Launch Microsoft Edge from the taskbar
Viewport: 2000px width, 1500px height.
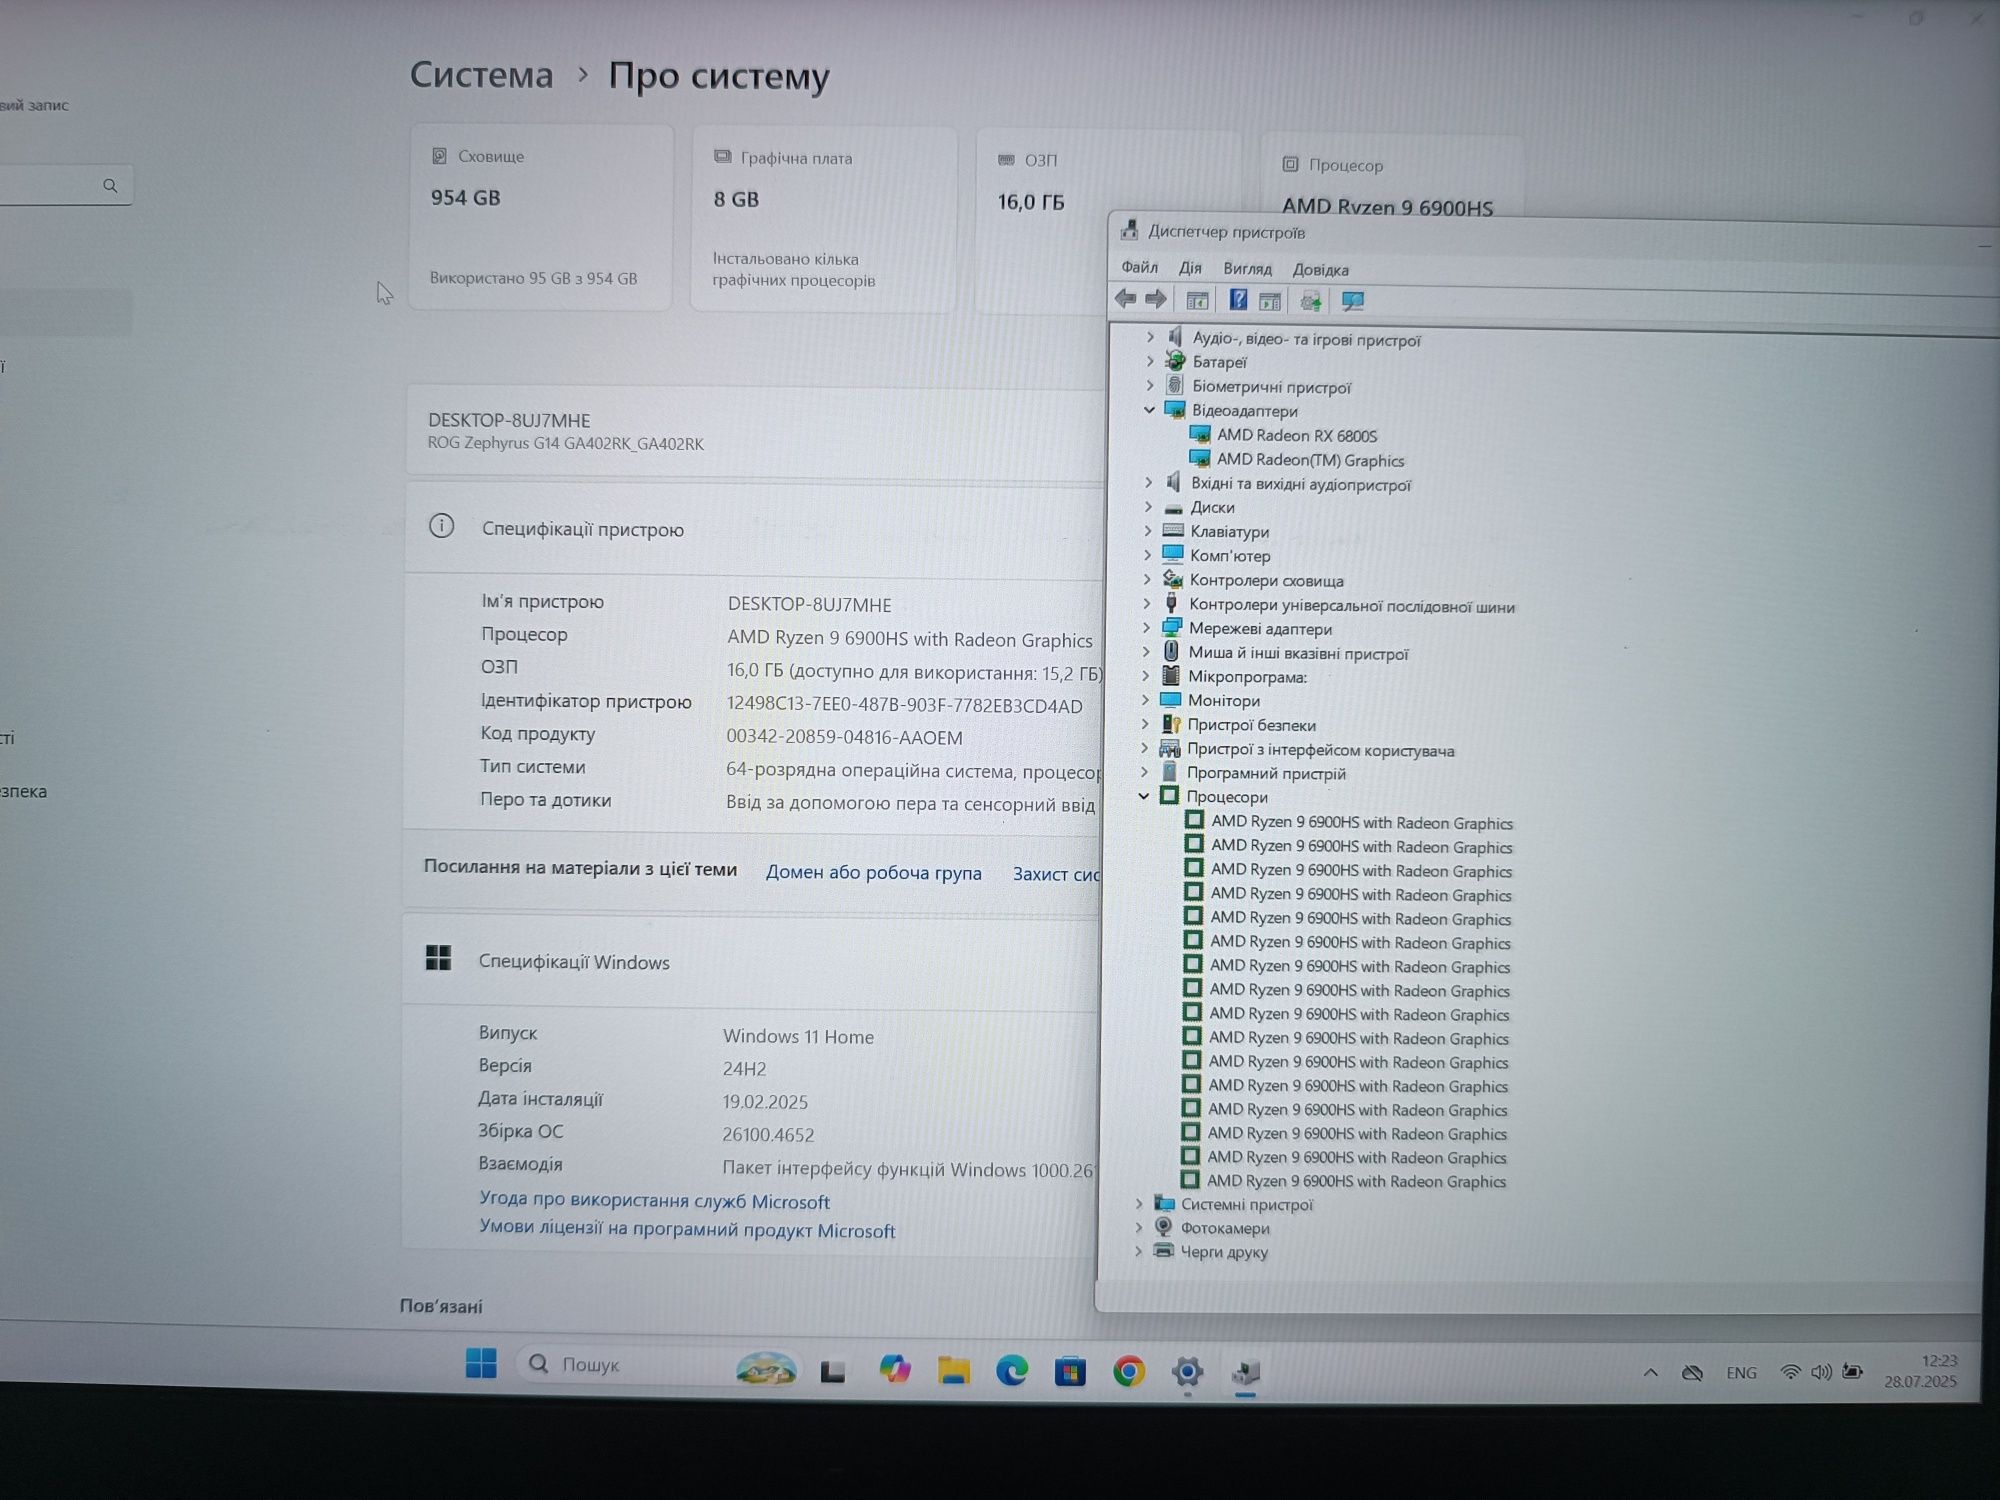coord(1012,1370)
